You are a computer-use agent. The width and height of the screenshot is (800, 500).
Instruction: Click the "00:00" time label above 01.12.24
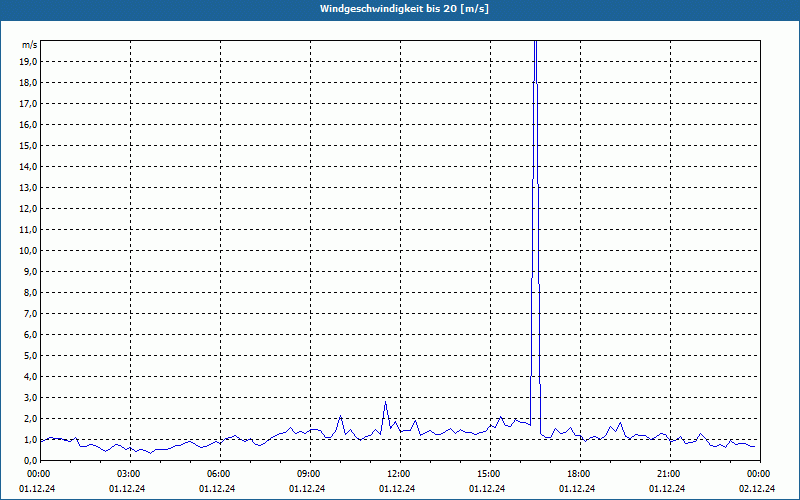[38, 474]
